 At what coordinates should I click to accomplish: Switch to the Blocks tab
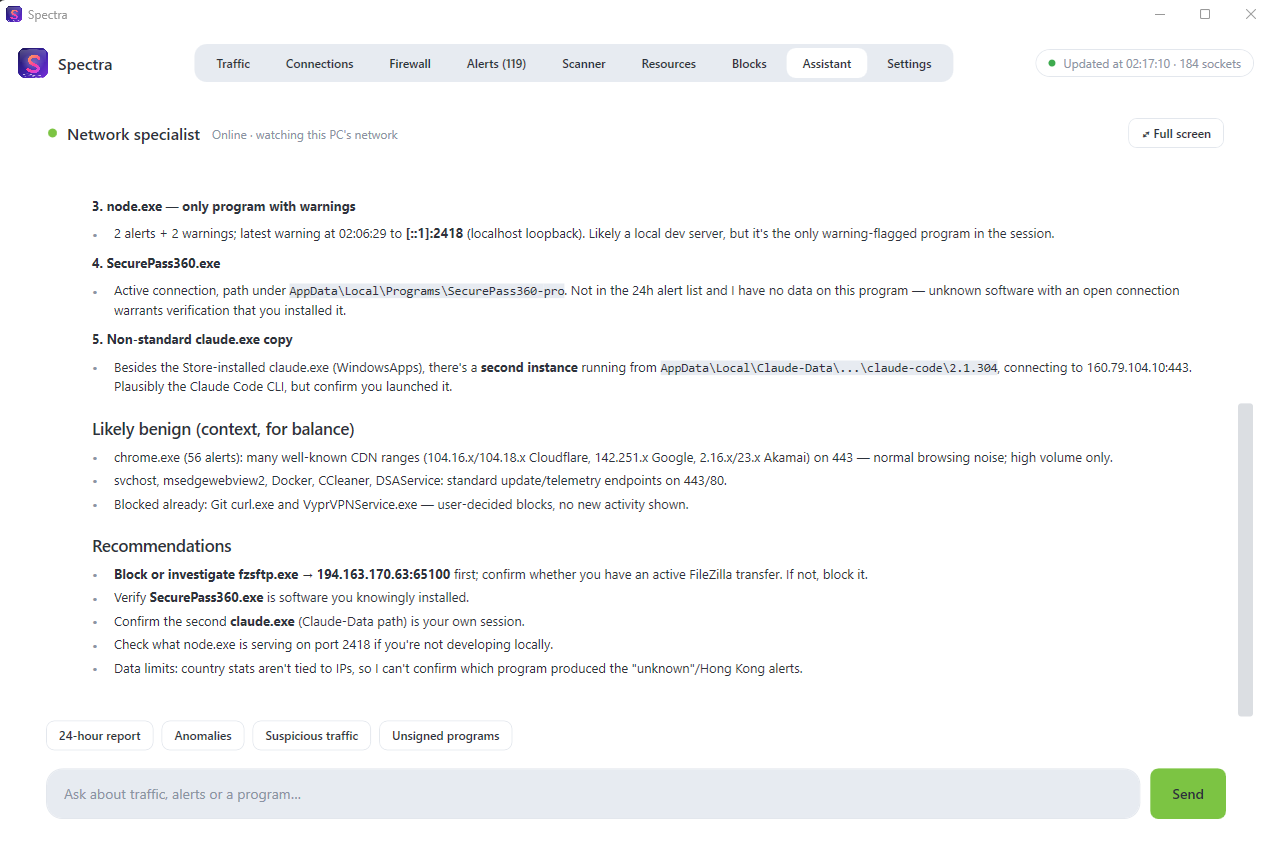[x=749, y=63]
